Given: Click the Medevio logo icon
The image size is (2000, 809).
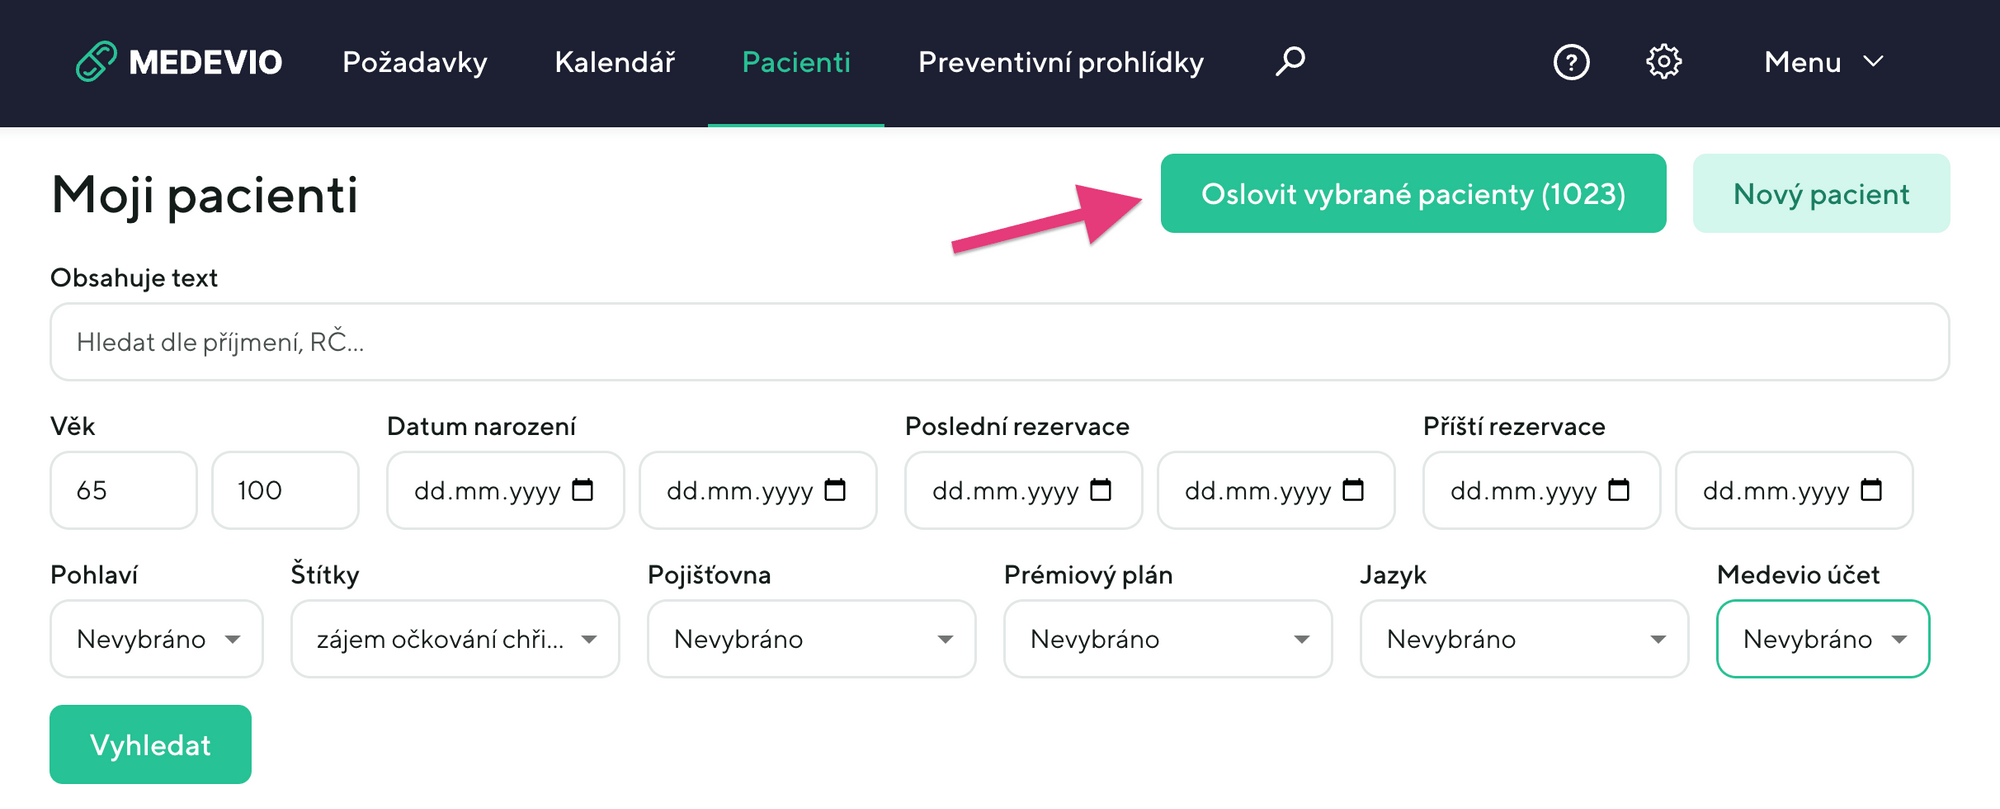Looking at the screenshot, I should 96,62.
